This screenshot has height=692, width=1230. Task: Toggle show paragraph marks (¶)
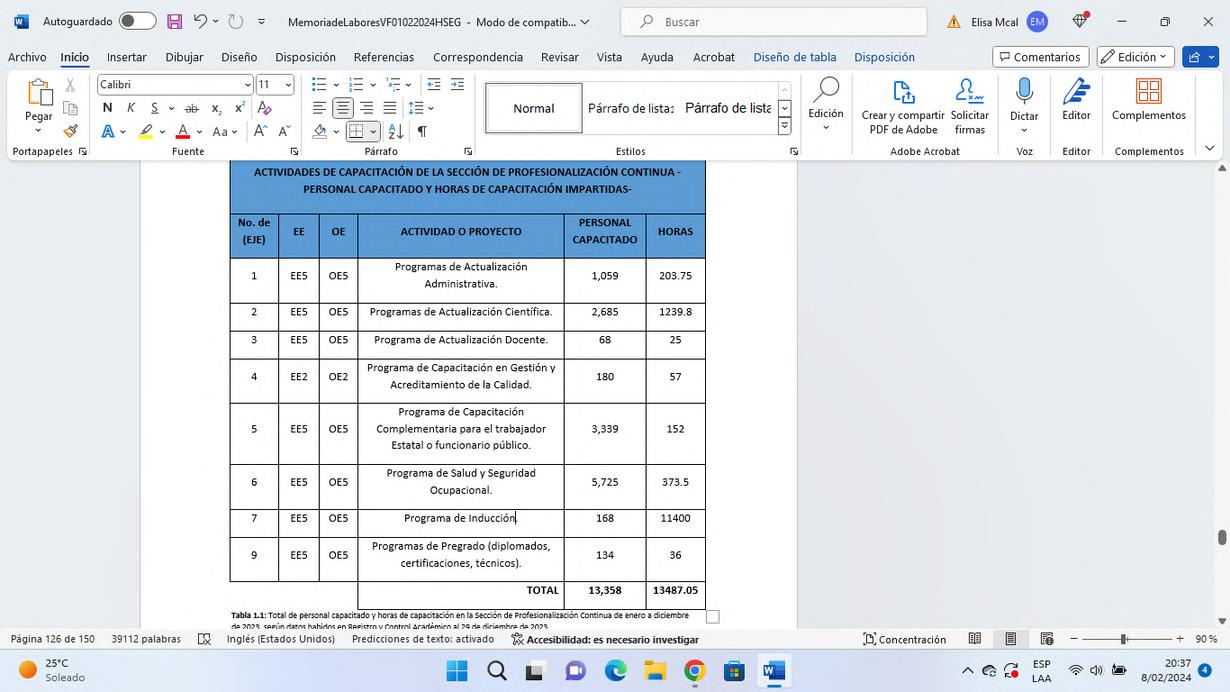click(422, 131)
